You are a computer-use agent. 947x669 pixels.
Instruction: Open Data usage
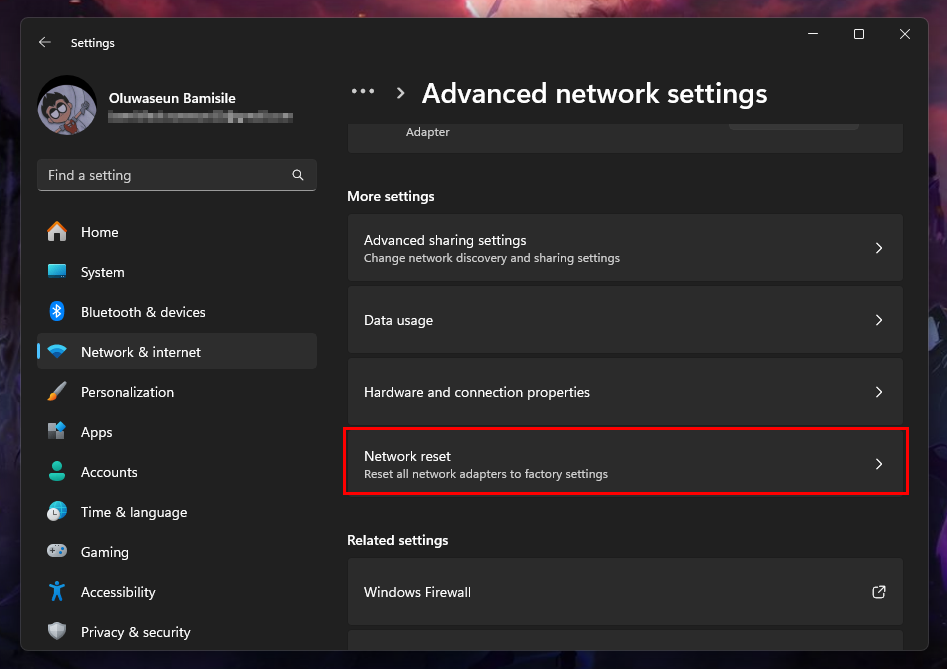[625, 320]
